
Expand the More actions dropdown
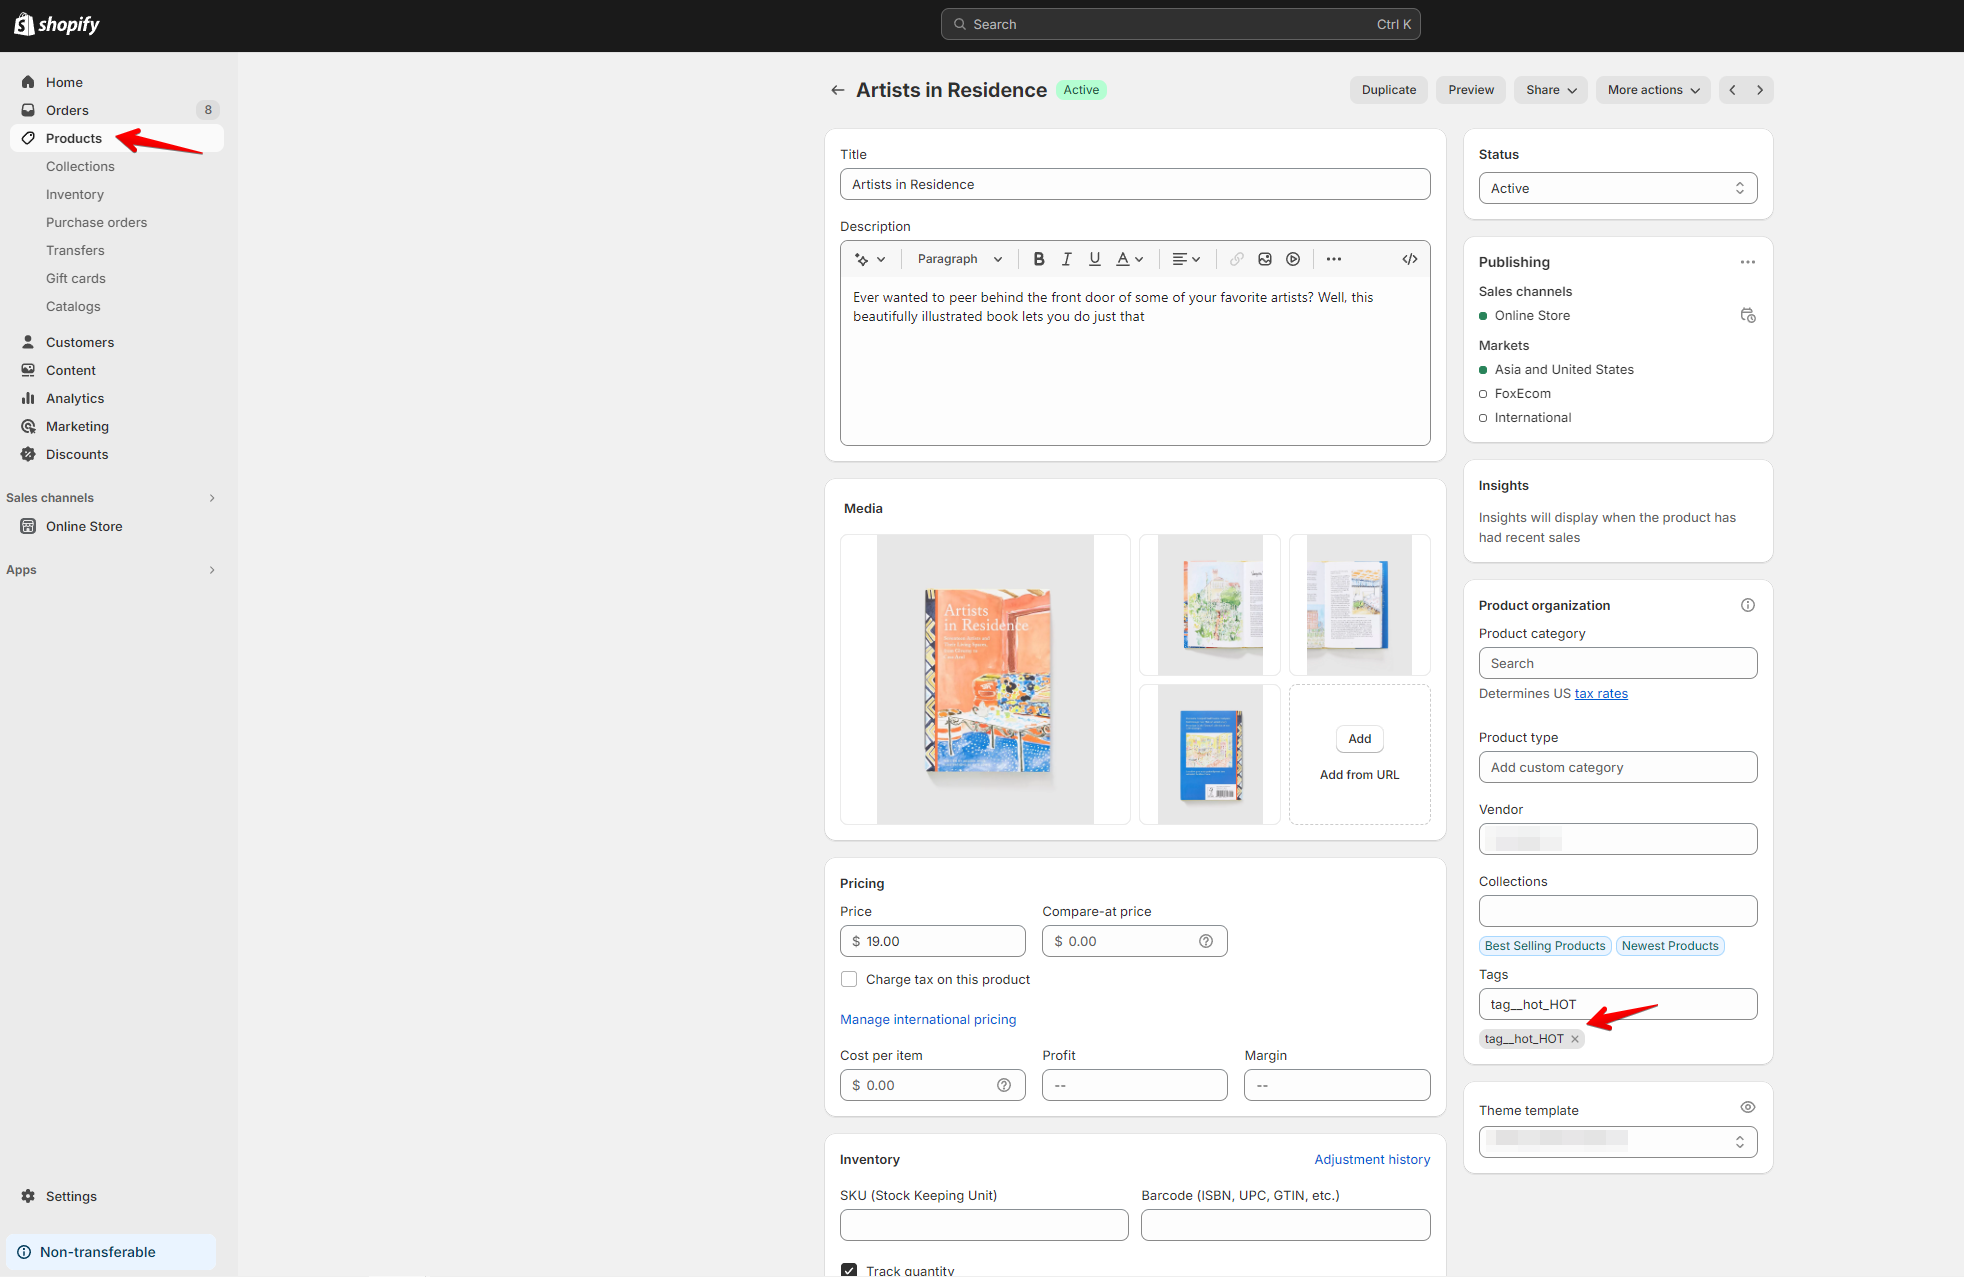tap(1653, 90)
